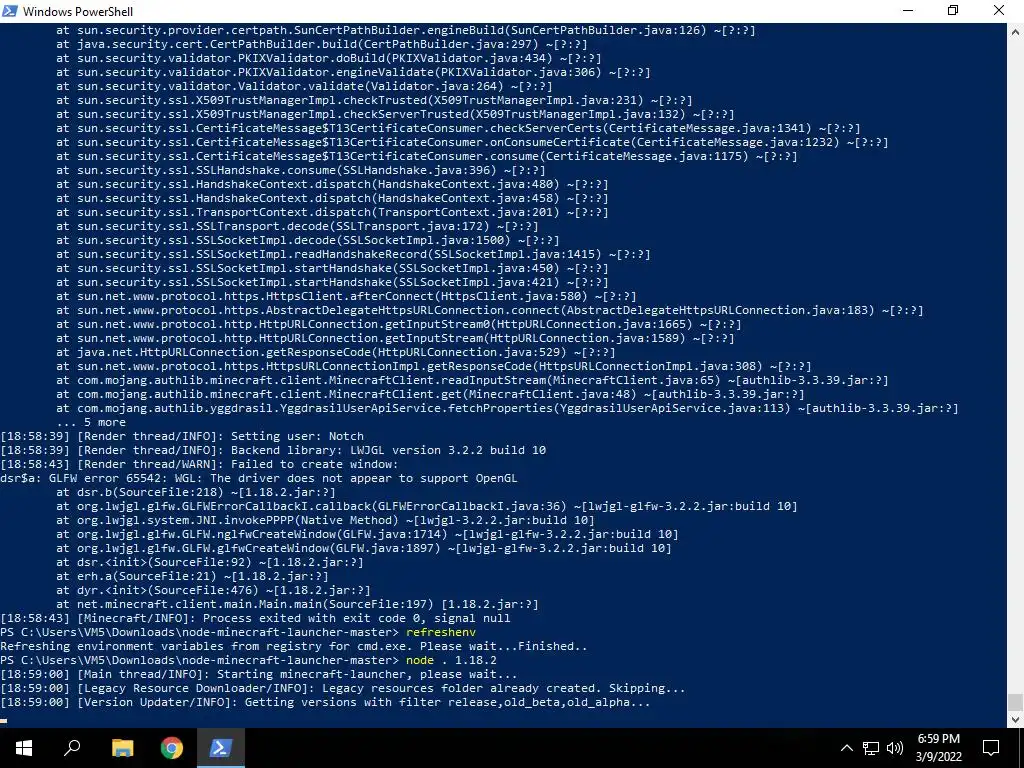Click 'Getting versions with filter' log line
The height and width of the screenshot is (768, 1024).
point(325,702)
